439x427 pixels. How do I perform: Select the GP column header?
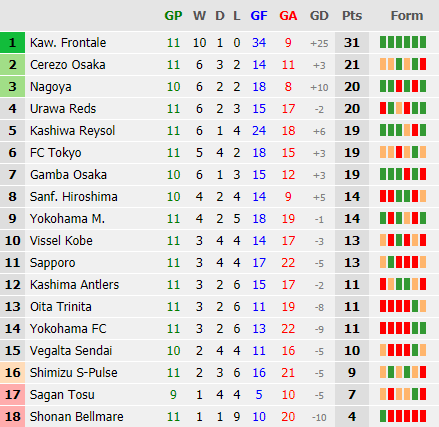[x=173, y=16]
